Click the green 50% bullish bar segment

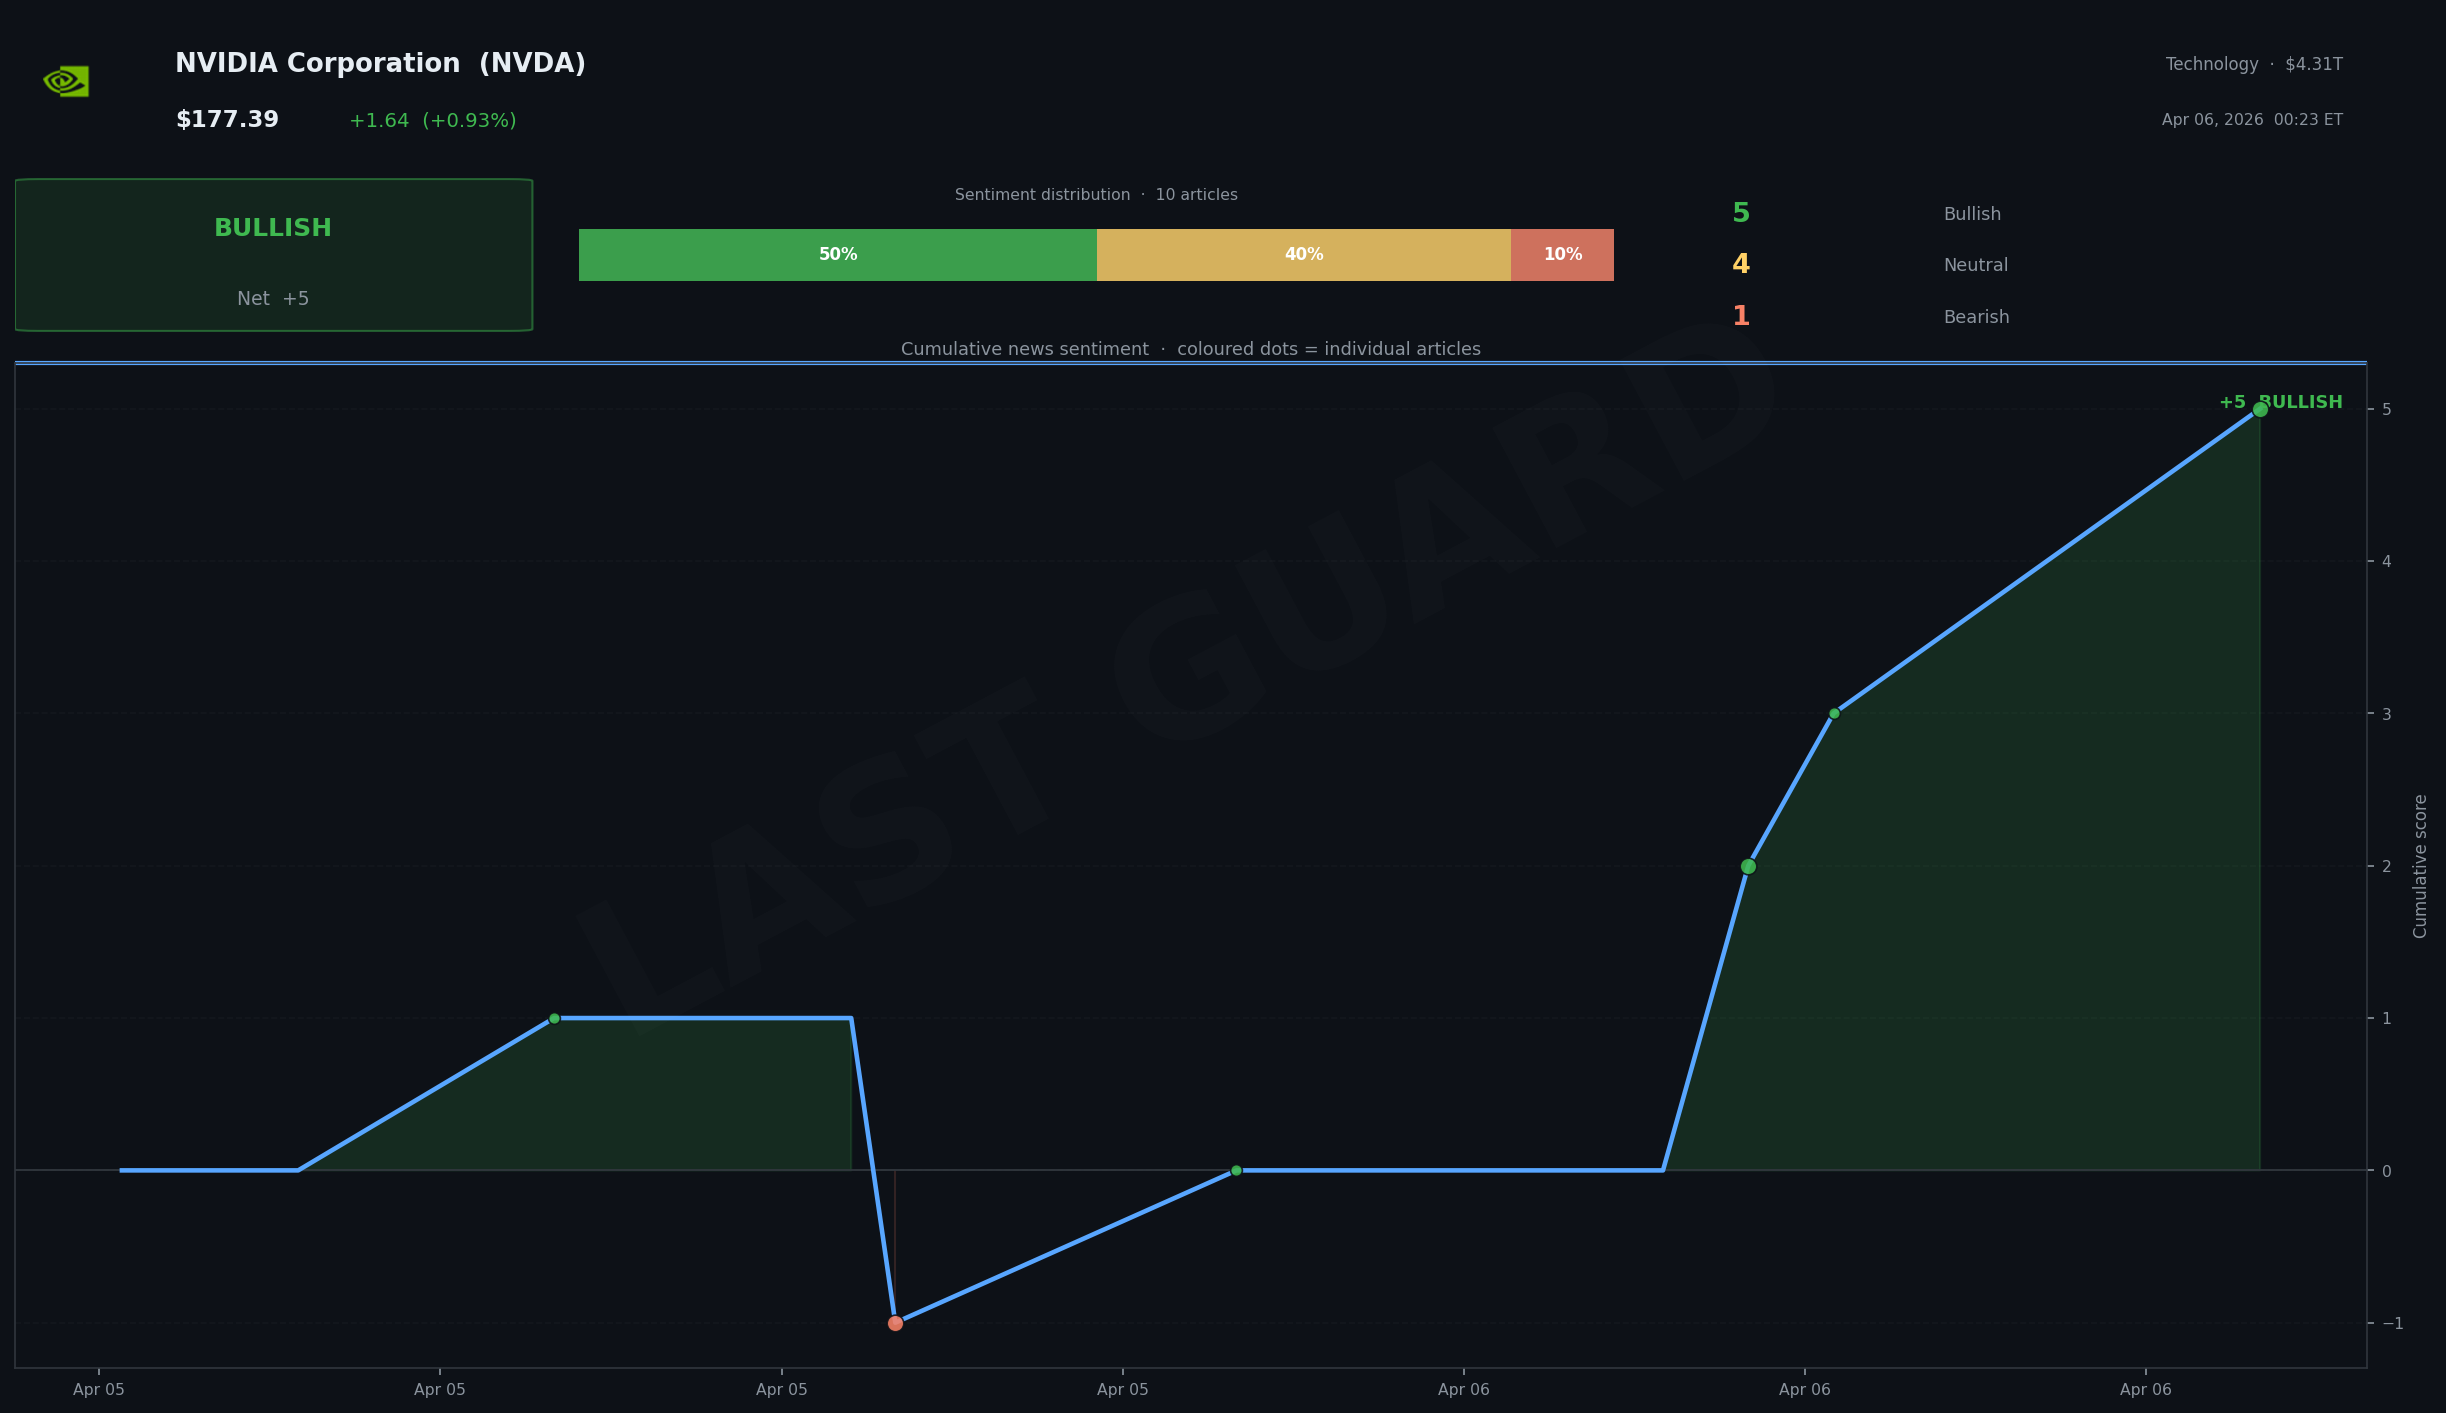(837, 255)
